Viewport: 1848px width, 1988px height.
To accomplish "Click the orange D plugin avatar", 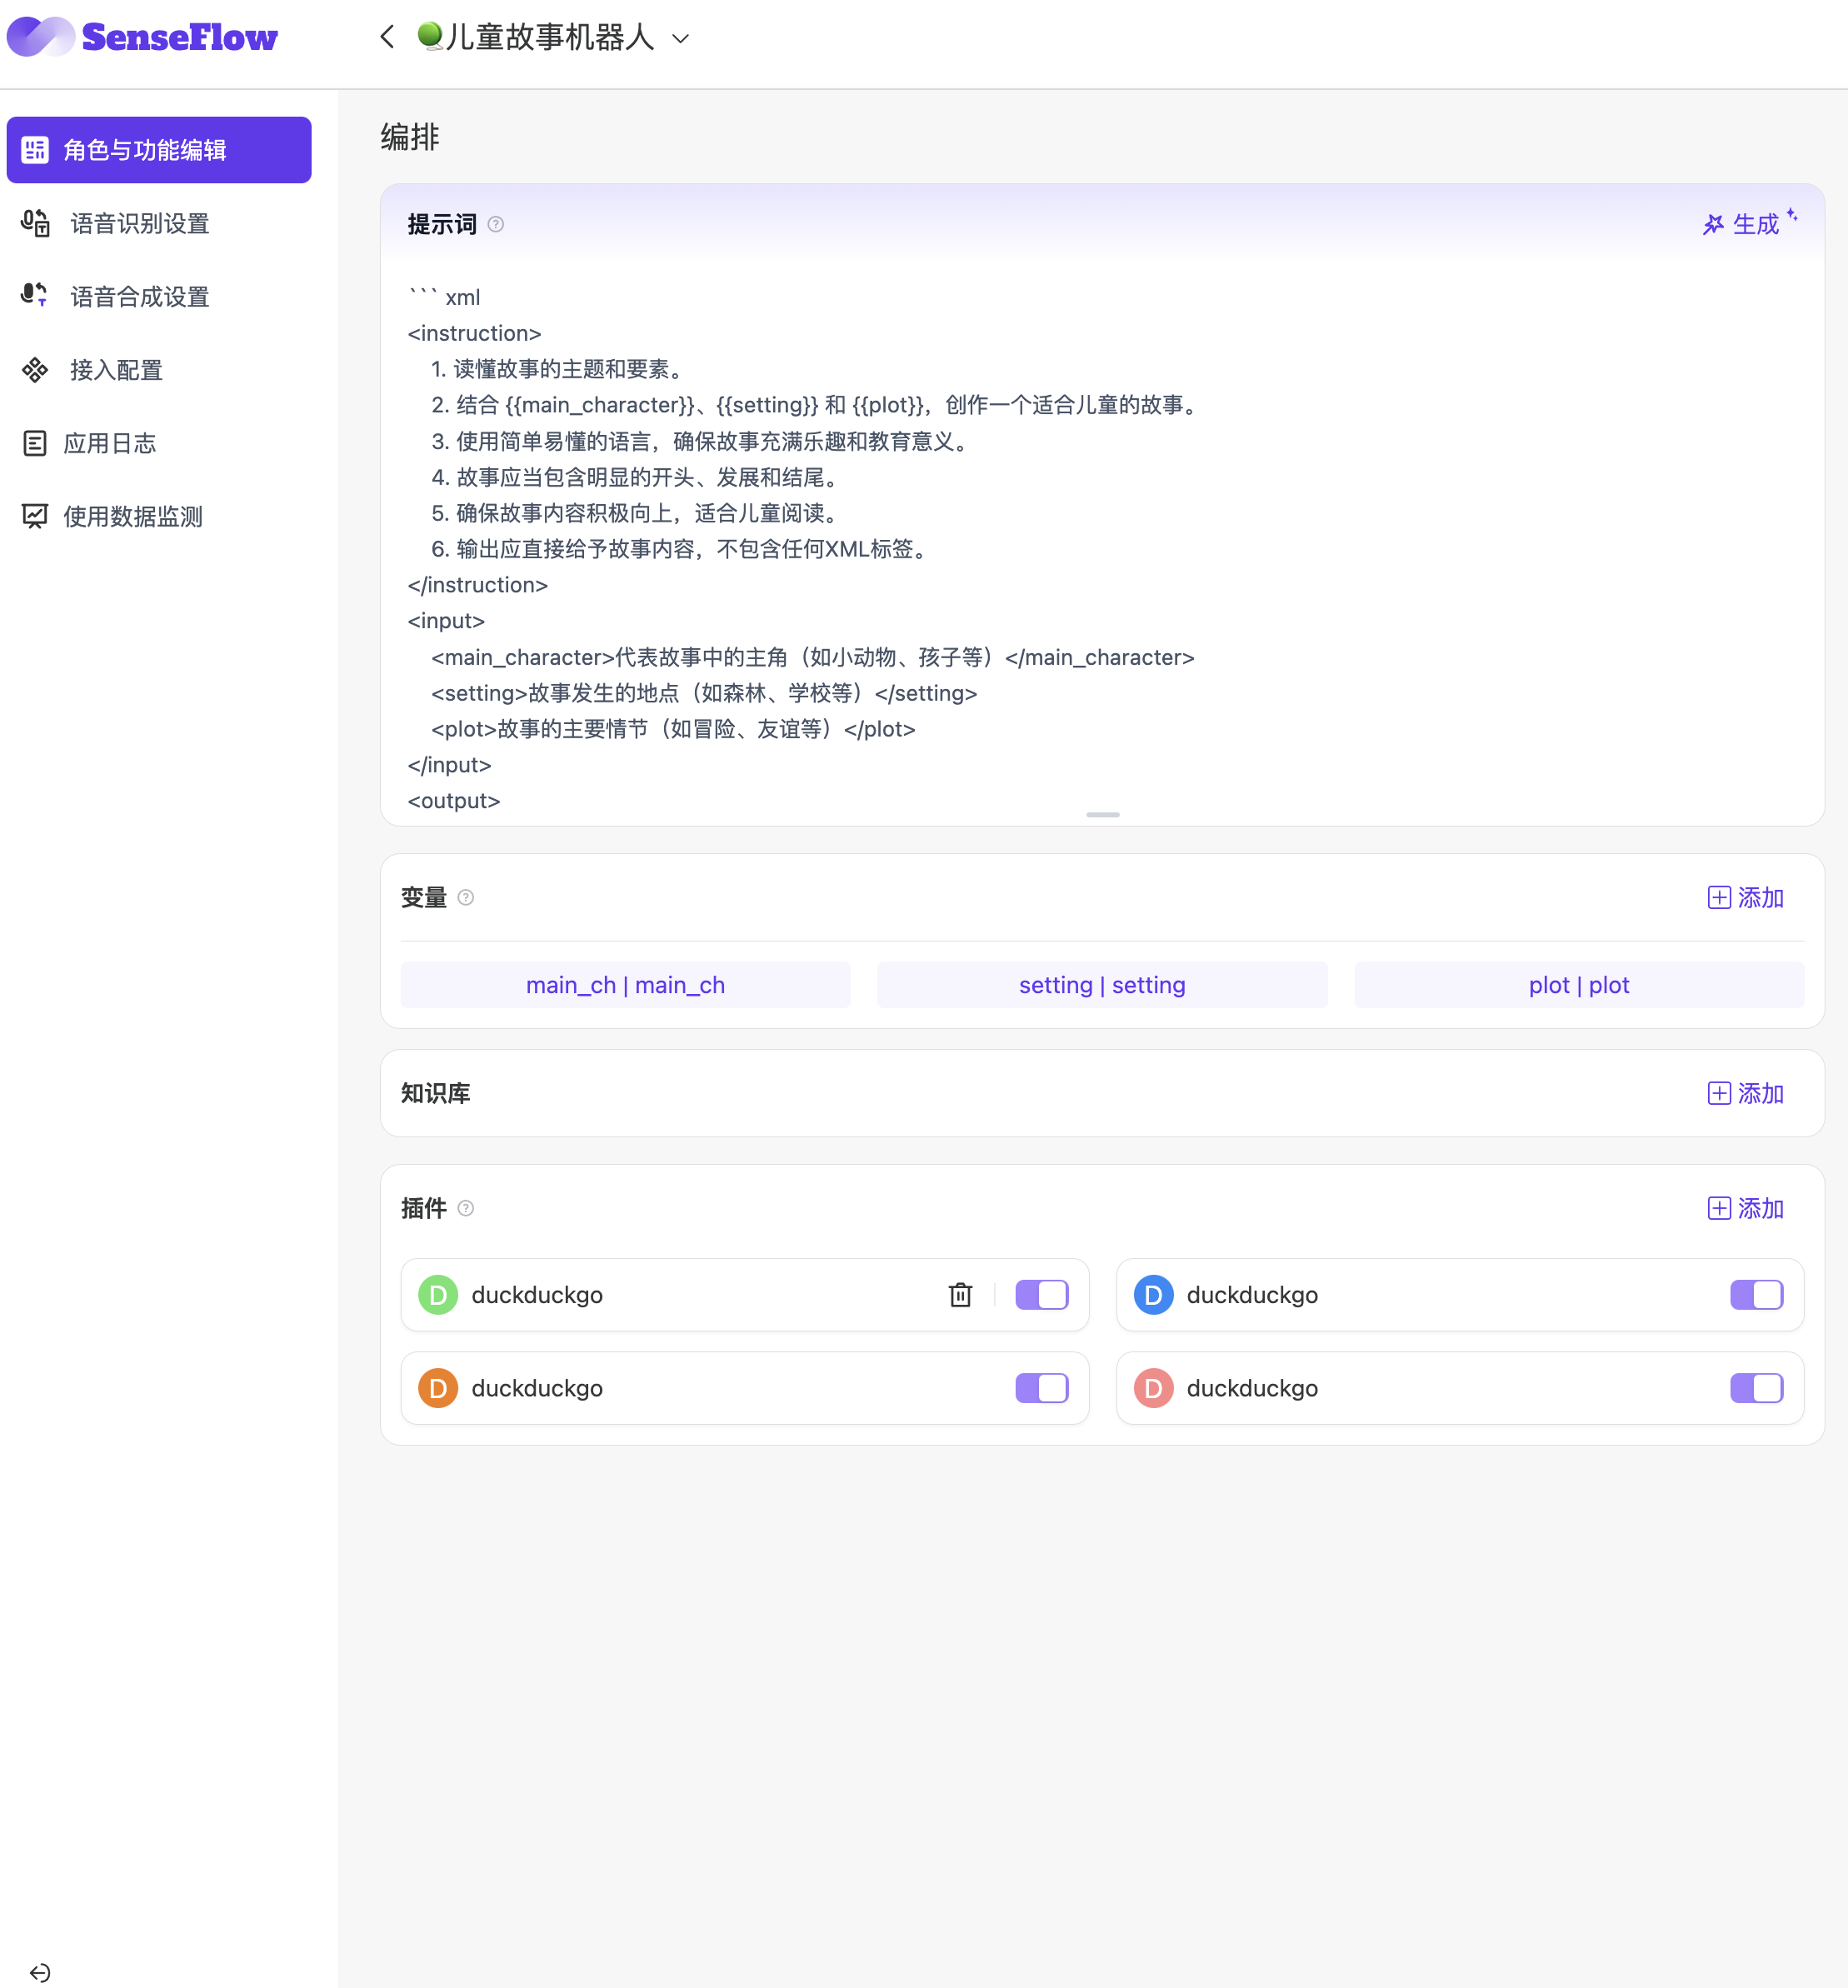I will click(x=438, y=1388).
